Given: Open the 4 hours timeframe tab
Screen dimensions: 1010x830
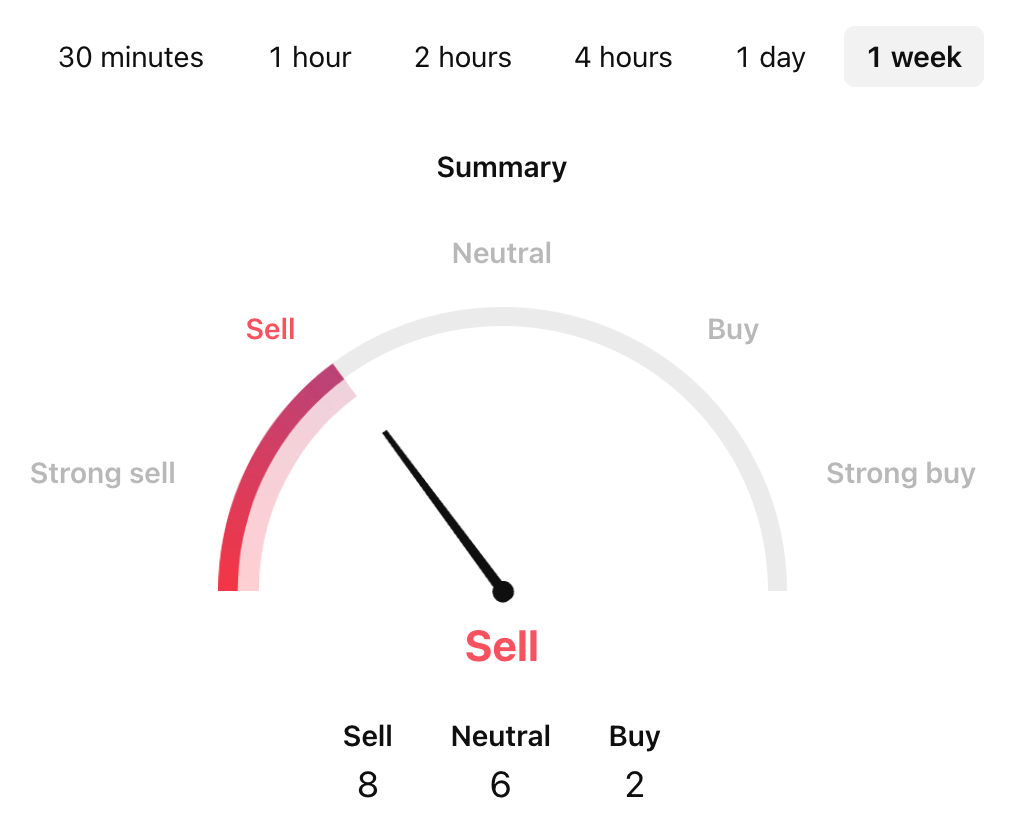Looking at the screenshot, I should [x=623, y=57].
